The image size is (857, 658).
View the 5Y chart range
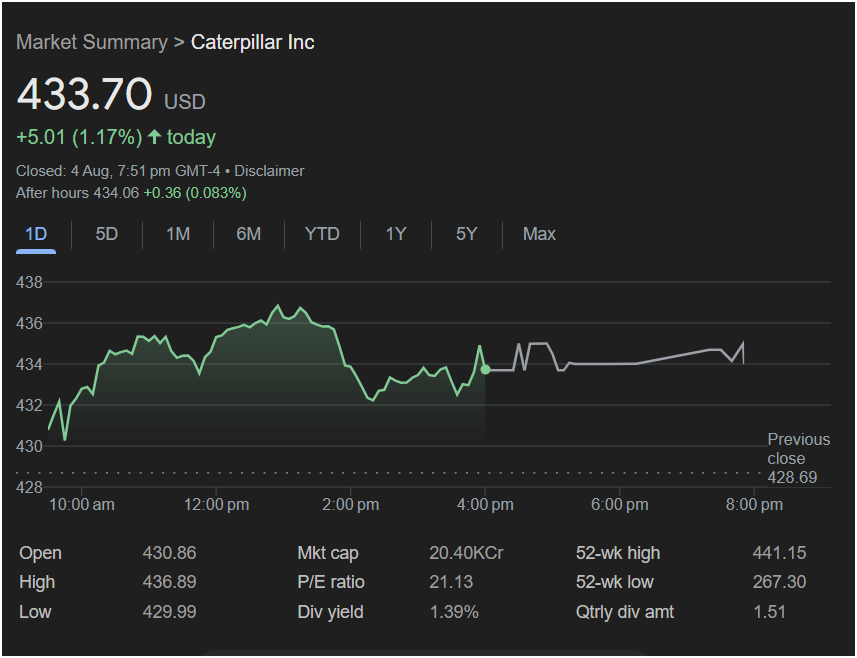(466, 234)
